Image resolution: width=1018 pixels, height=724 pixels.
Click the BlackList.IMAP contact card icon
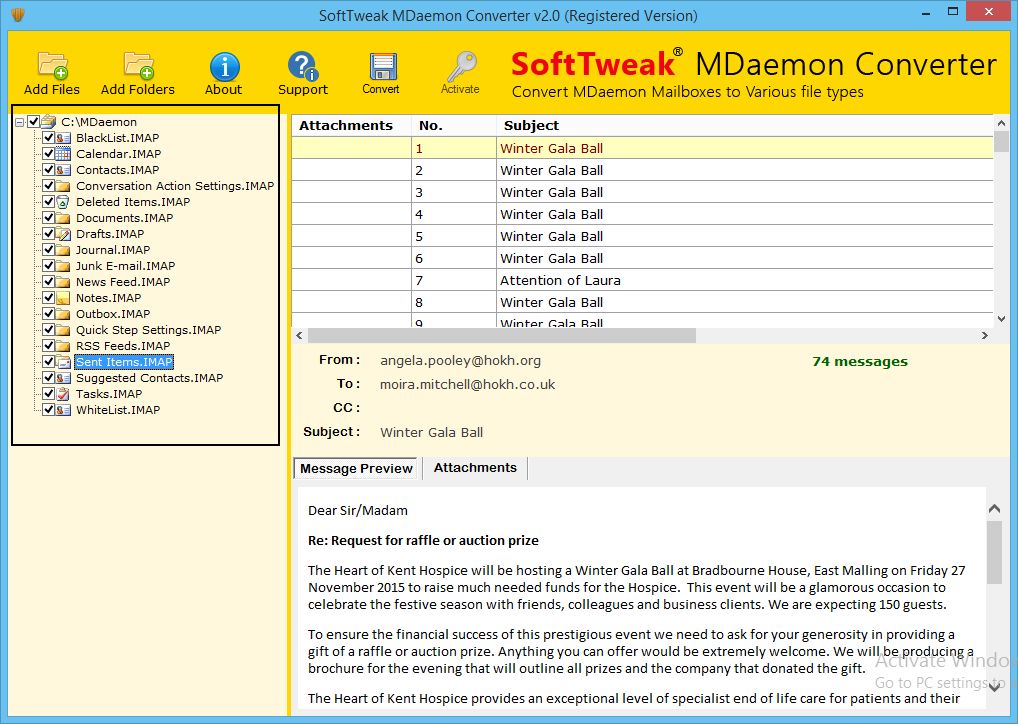click(63, 138)
